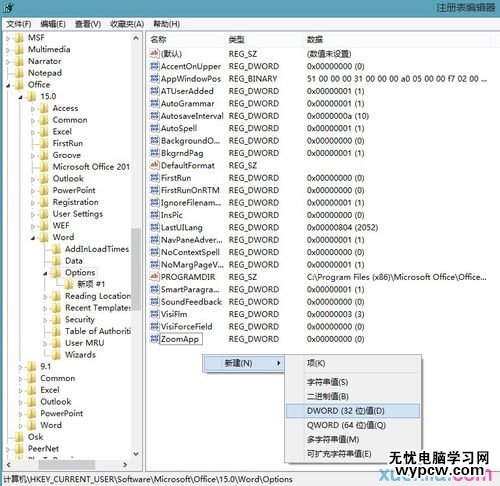The image size is (500, 486).
Task: Click the VisiForceField value icon
Action: click(154, 326)
